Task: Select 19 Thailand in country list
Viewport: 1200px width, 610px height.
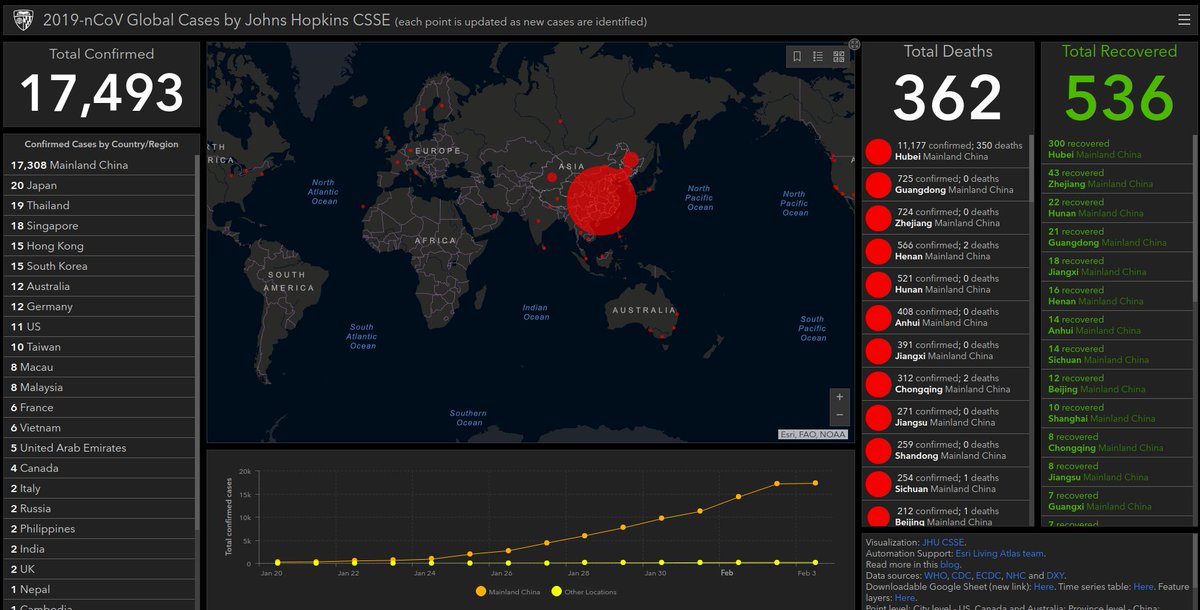Action: 100,205
